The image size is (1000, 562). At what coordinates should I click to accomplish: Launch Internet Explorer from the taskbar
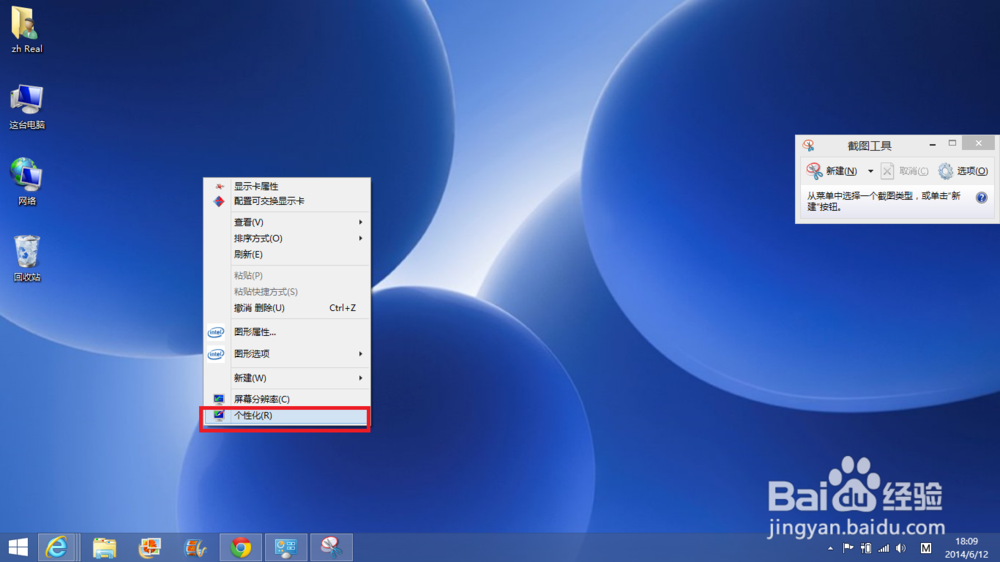point(57,547)
